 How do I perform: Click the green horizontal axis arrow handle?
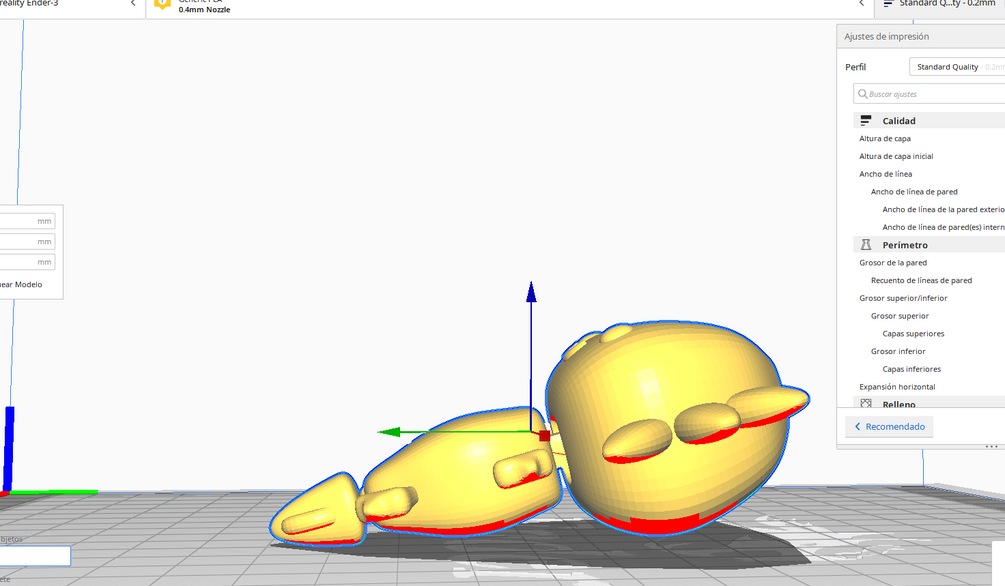(389, 432)
